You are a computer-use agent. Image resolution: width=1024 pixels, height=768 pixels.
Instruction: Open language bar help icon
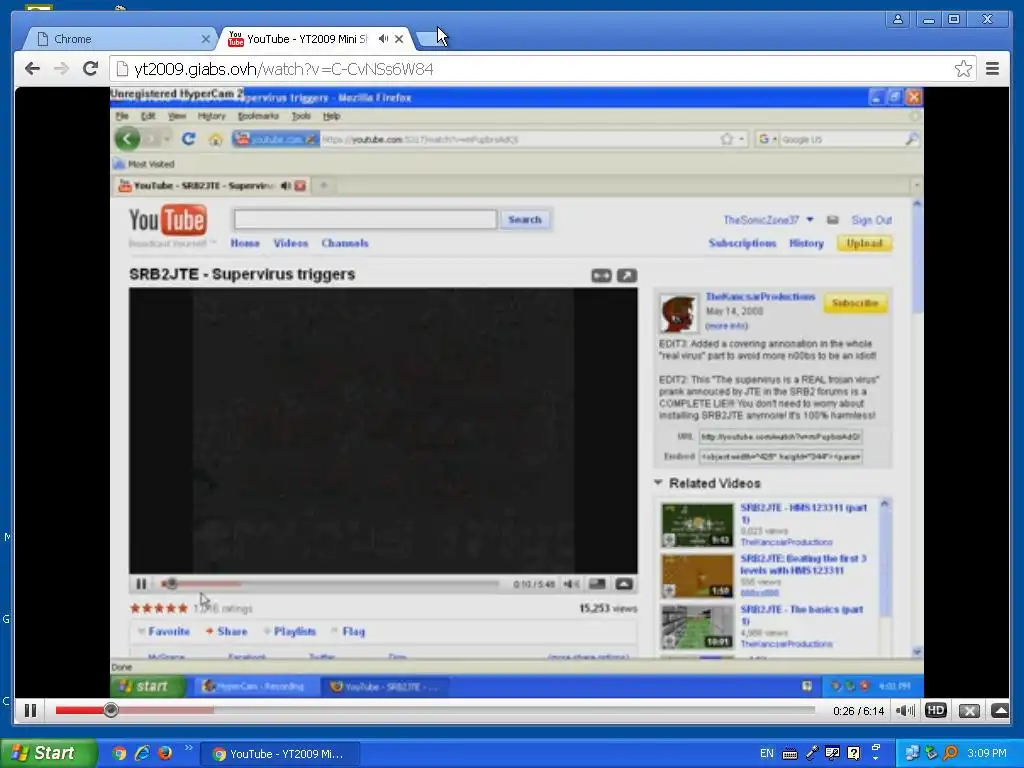(853, 753)
